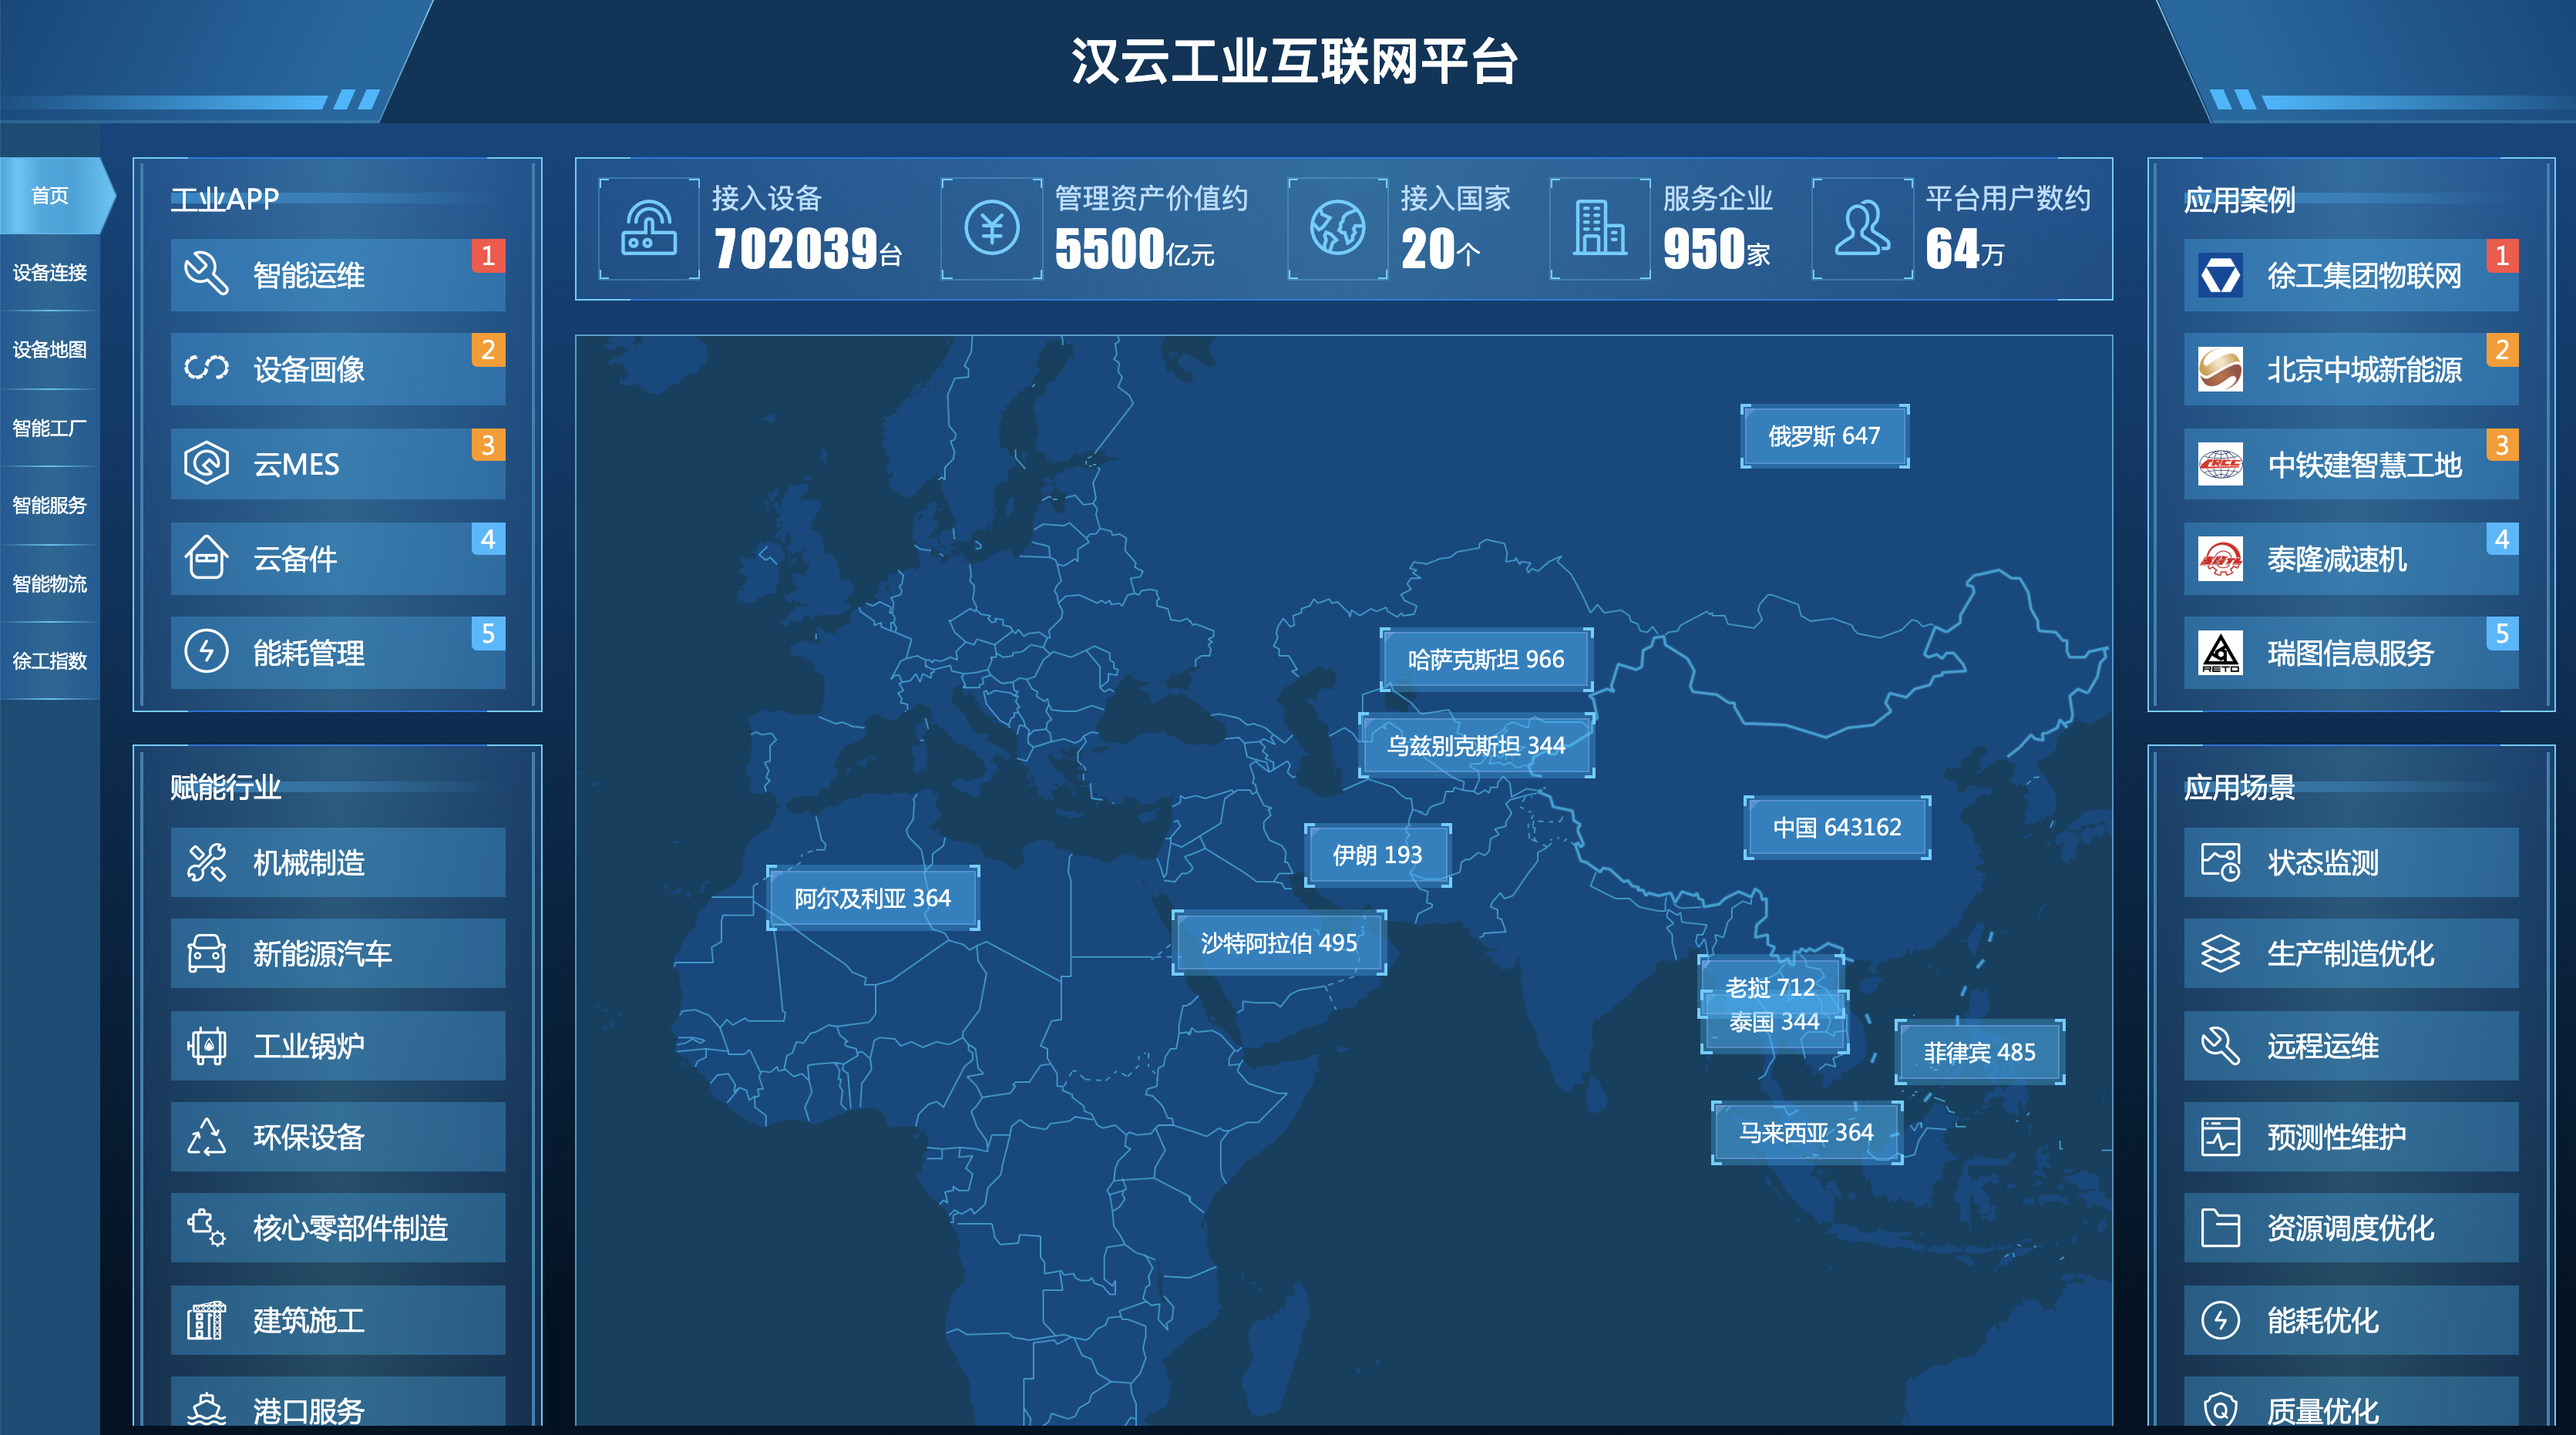Click the 泰隆减速机 red logo icon
This screenshot has height=1435, width=2576.
click(x=2220, y=558)
